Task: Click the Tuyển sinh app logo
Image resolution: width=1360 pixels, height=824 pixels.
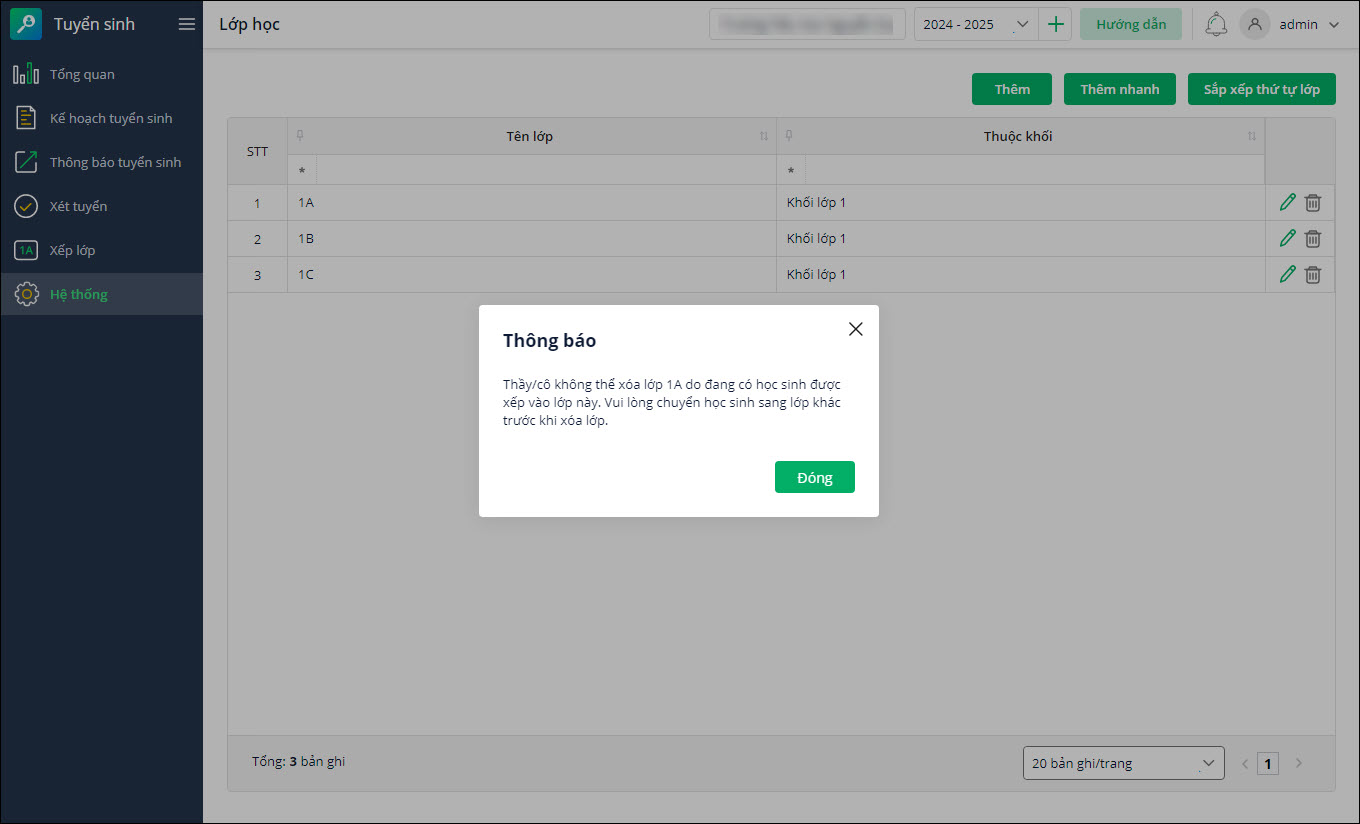Action: [x=26, y=24]
